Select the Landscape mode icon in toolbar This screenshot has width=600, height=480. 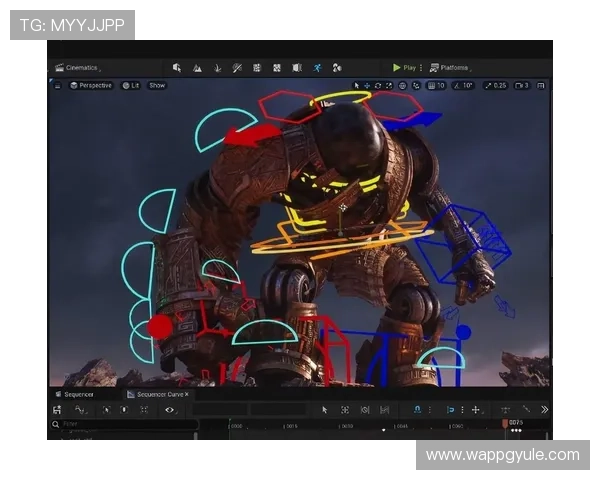(x=198, y=68)
